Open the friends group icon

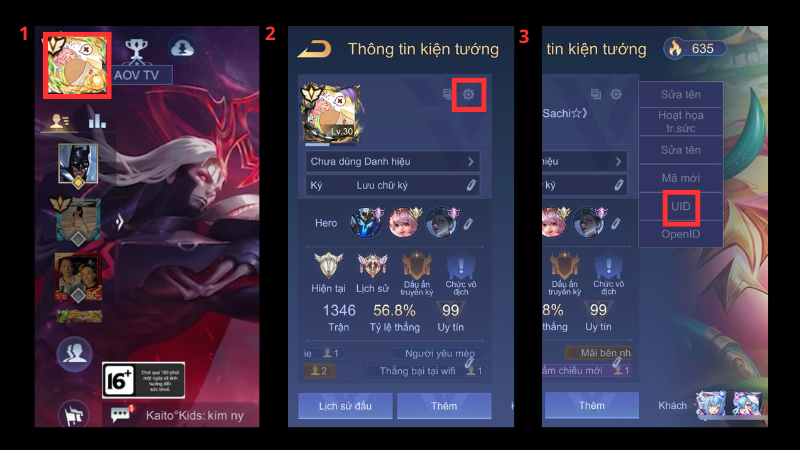click(74, 354)
